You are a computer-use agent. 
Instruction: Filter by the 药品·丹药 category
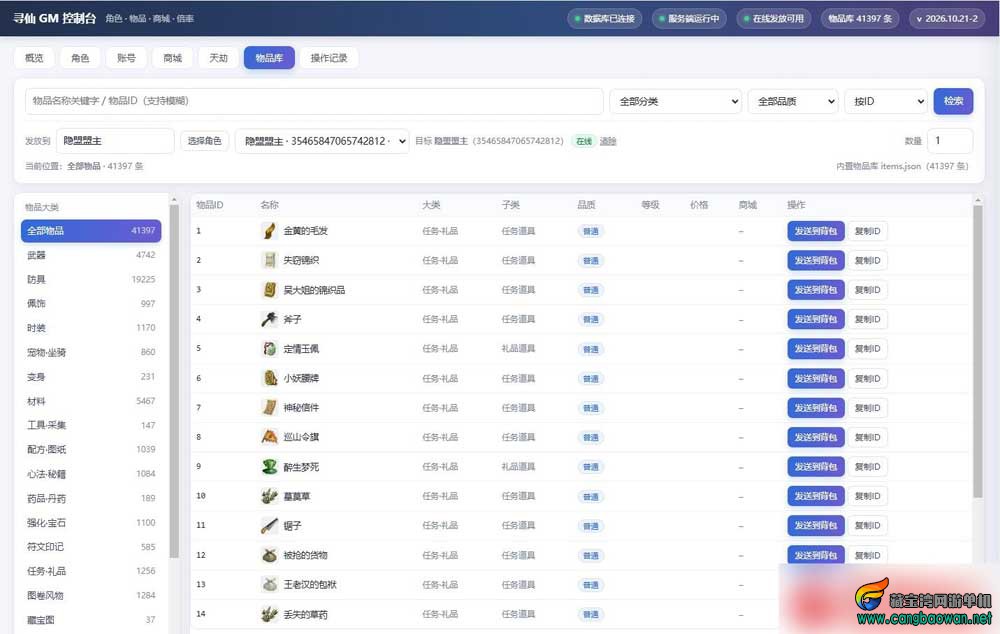pyautogui.click(x=91, y=498)
